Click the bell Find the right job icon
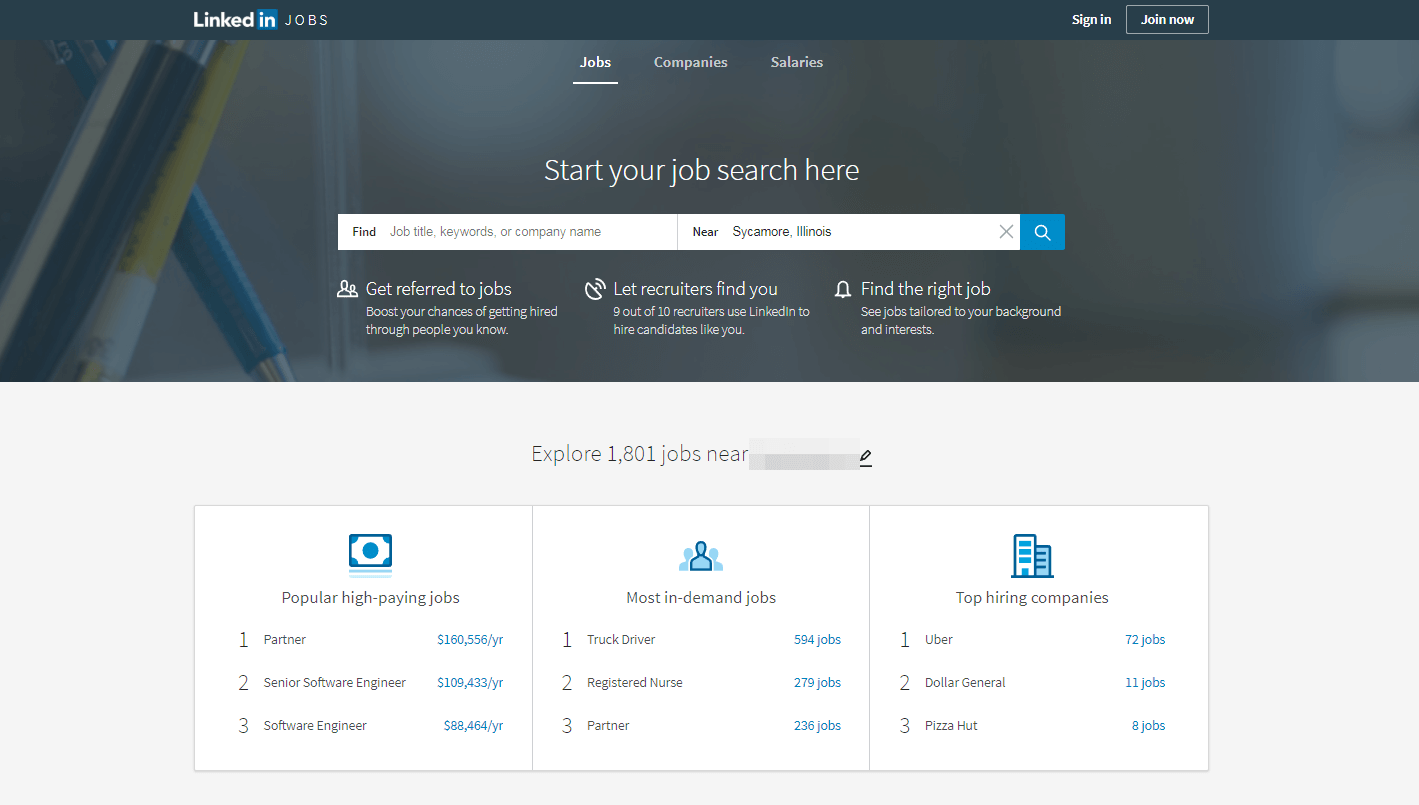Screen dimensions: 1419x805 click(x=842, y=290)
